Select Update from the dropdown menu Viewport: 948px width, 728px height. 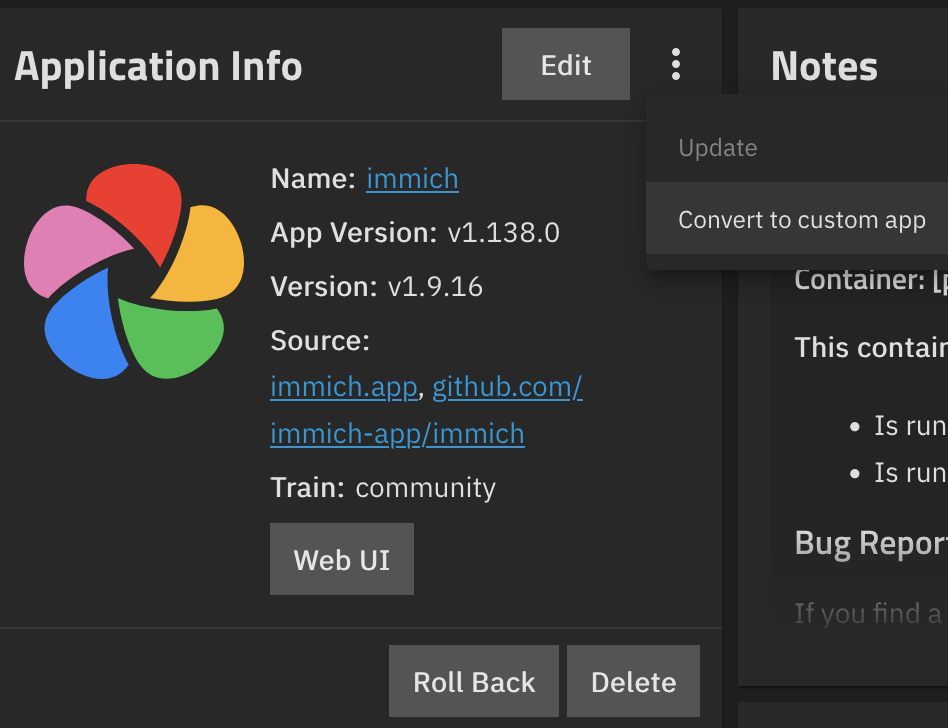[797, 148]
